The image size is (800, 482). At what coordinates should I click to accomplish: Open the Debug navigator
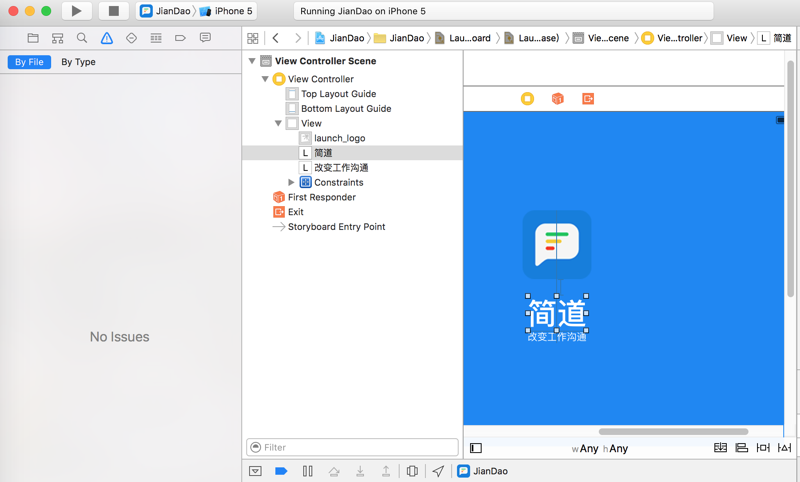pyautogui.click(x=156, y=38)
